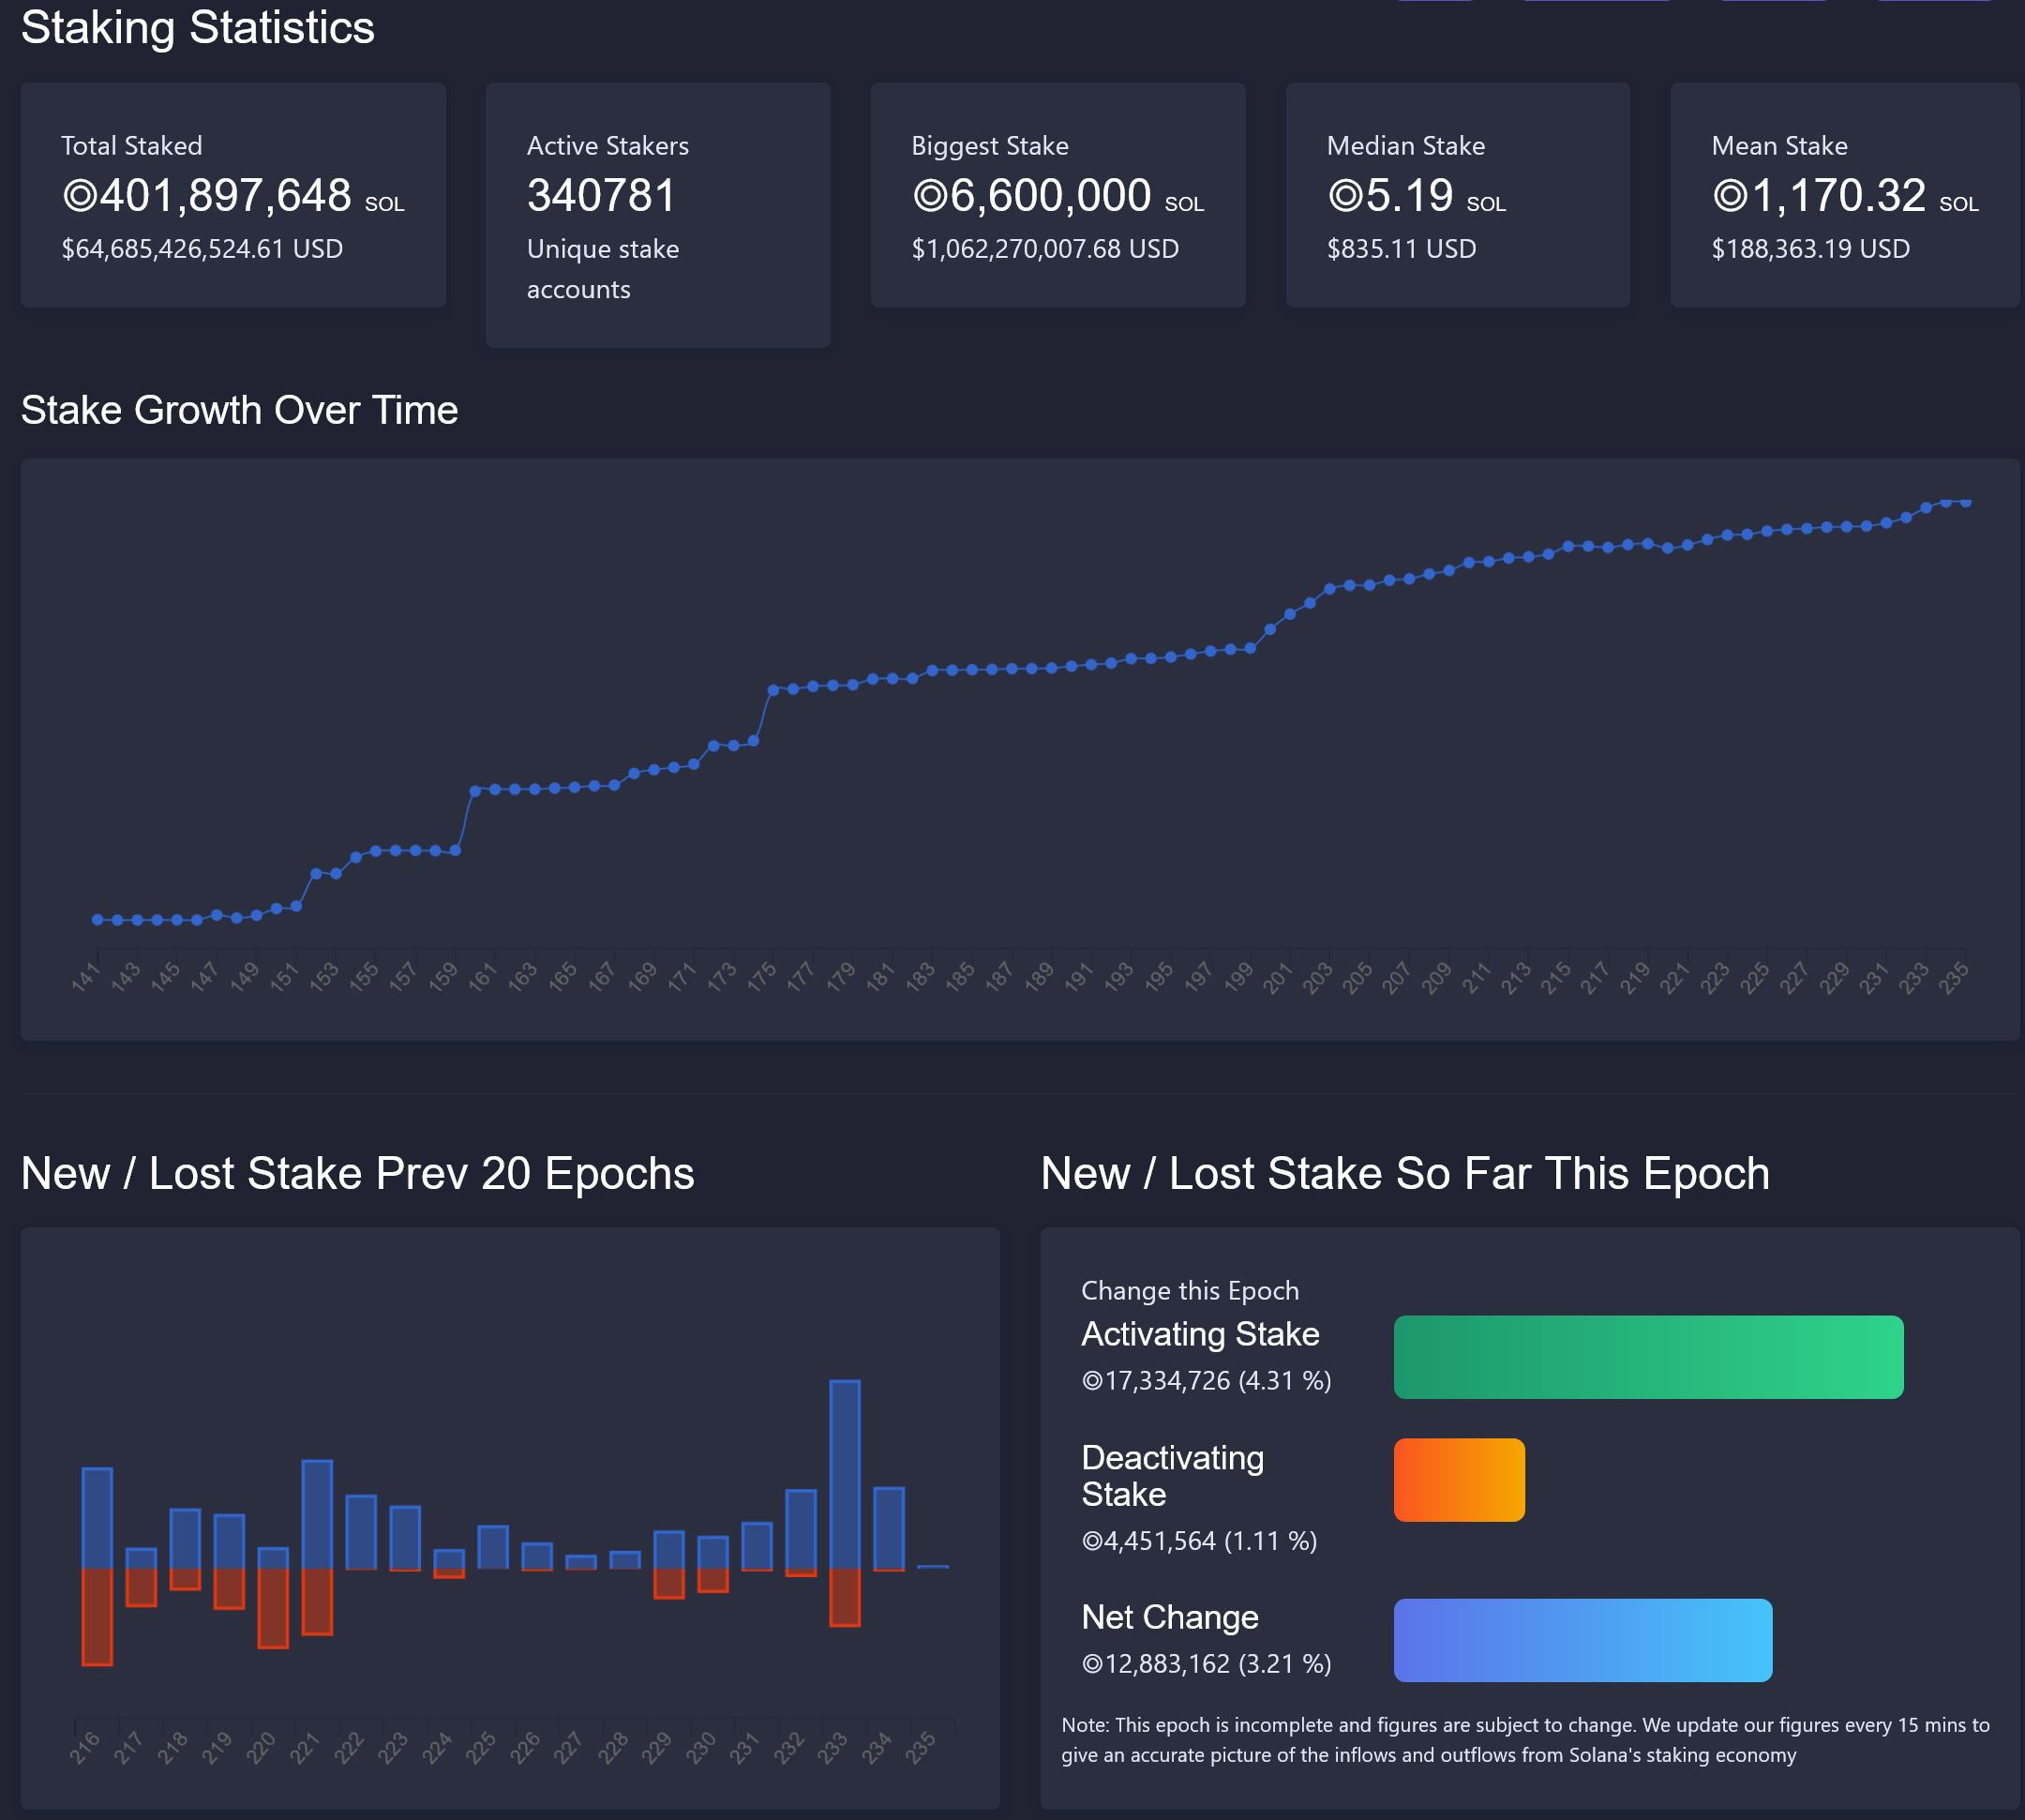Click the SOL symbol in Median Stake
Screen dimensions: 2025x1820
(x=1345, y=195)
